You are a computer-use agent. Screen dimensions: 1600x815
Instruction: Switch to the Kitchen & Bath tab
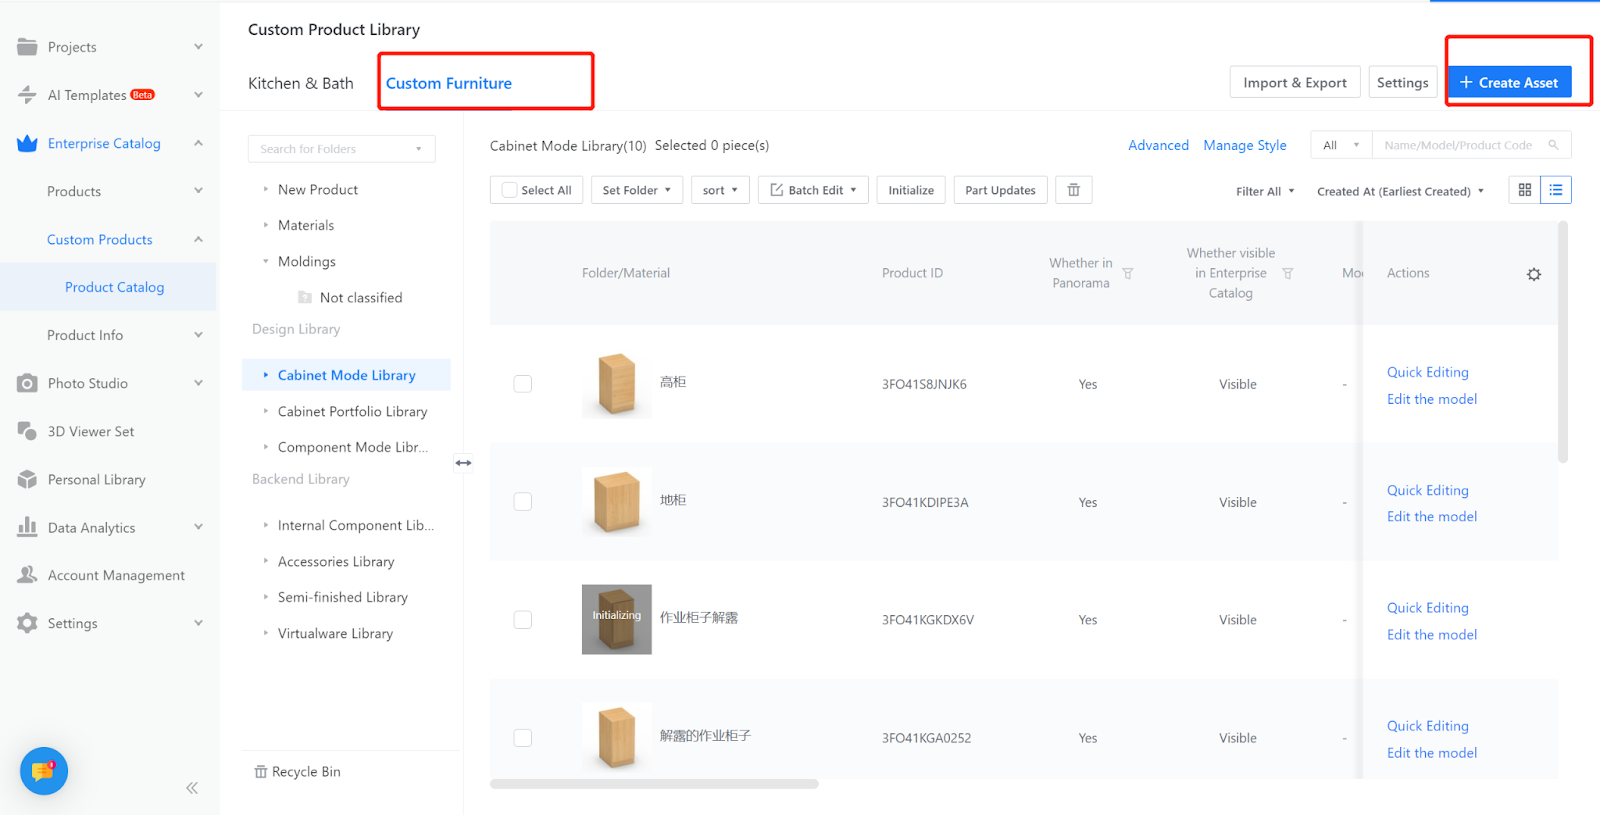300,83
